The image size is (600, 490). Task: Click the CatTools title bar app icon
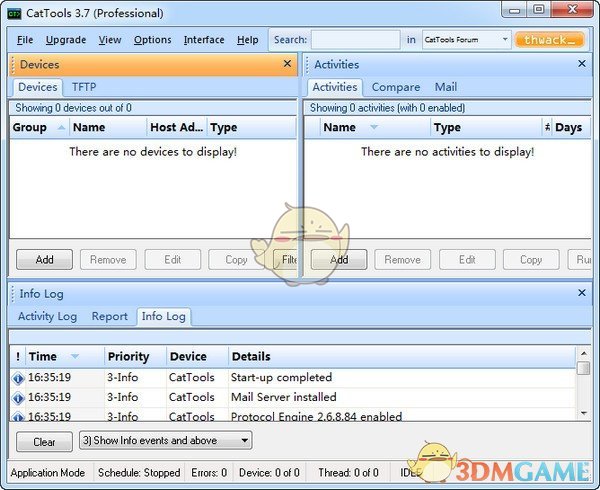pyautogui.click(x=14, y=14)
